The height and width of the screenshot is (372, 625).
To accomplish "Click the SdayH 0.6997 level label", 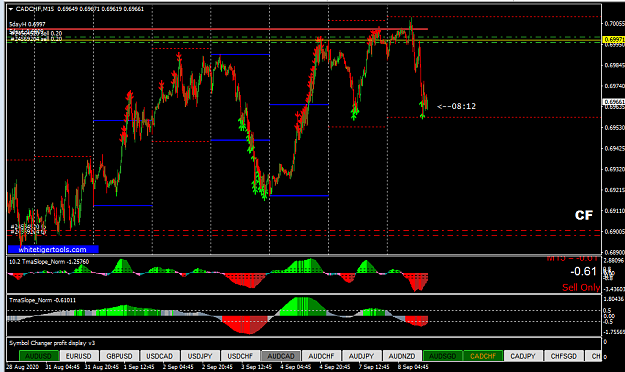I will pos(27,24).
